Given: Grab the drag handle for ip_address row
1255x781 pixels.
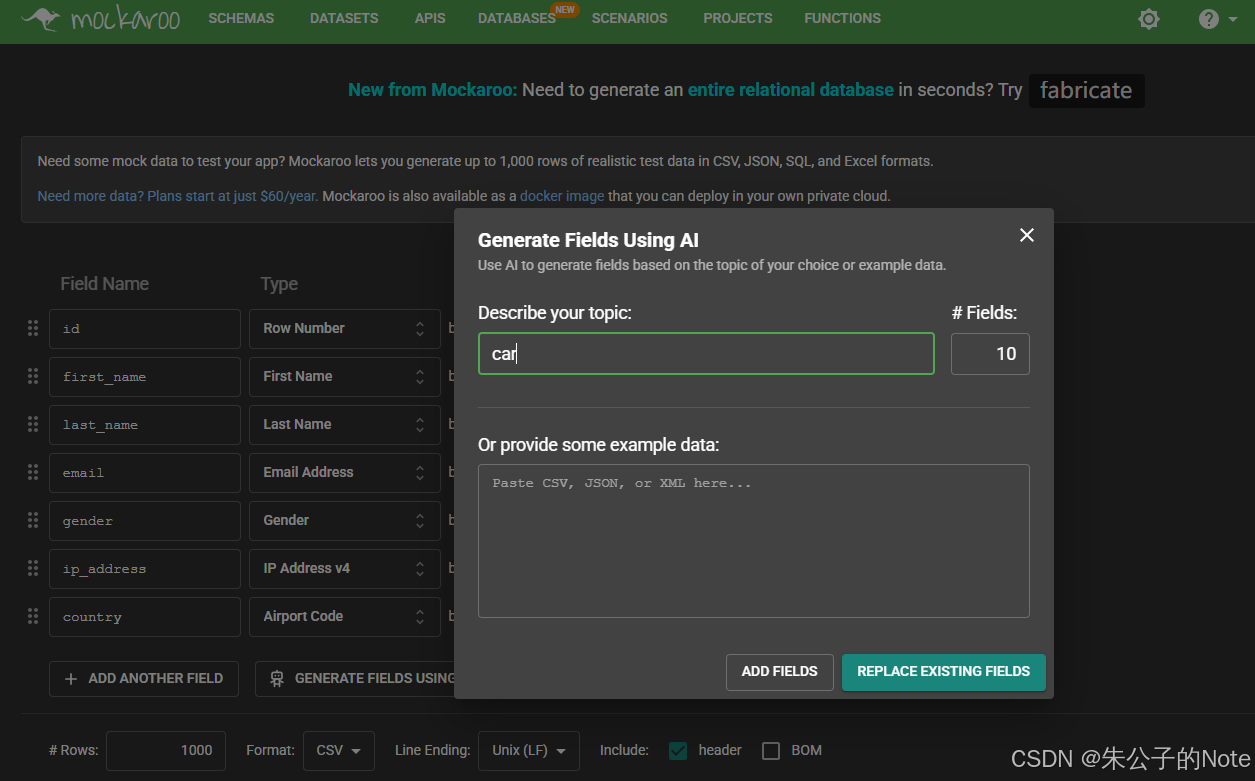Looking at the screenshot, I should tap(33, 568).
